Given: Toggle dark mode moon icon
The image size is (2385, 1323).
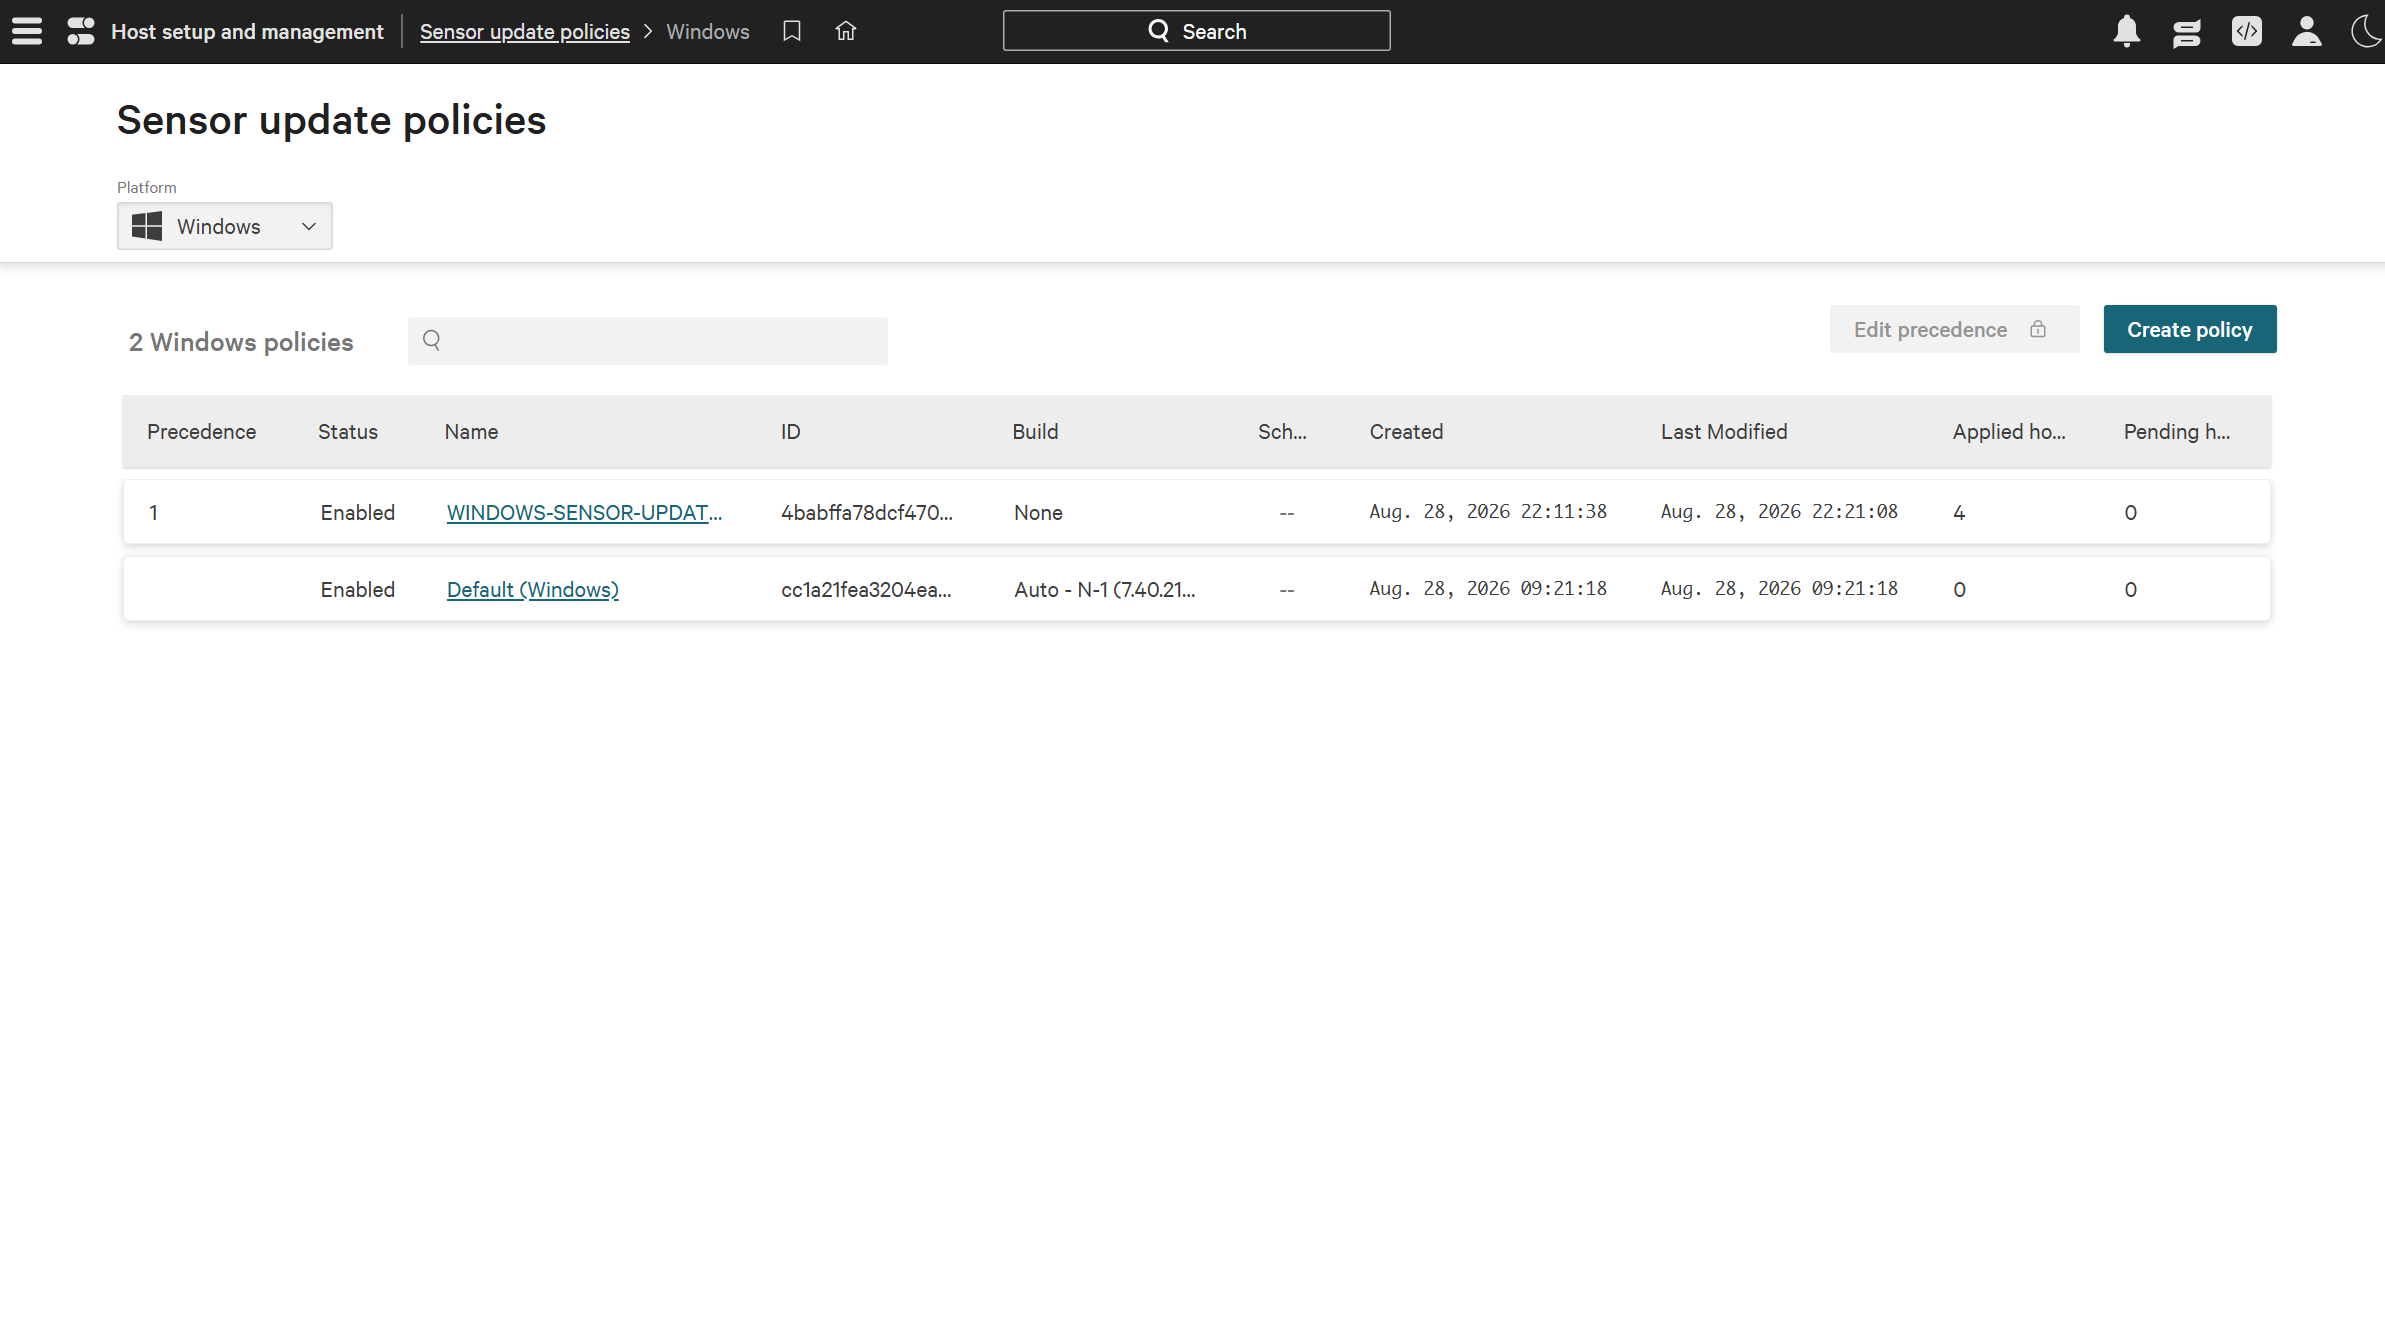Looking at the screenshot, I should pyautogui.click(x=2367, y=31).
